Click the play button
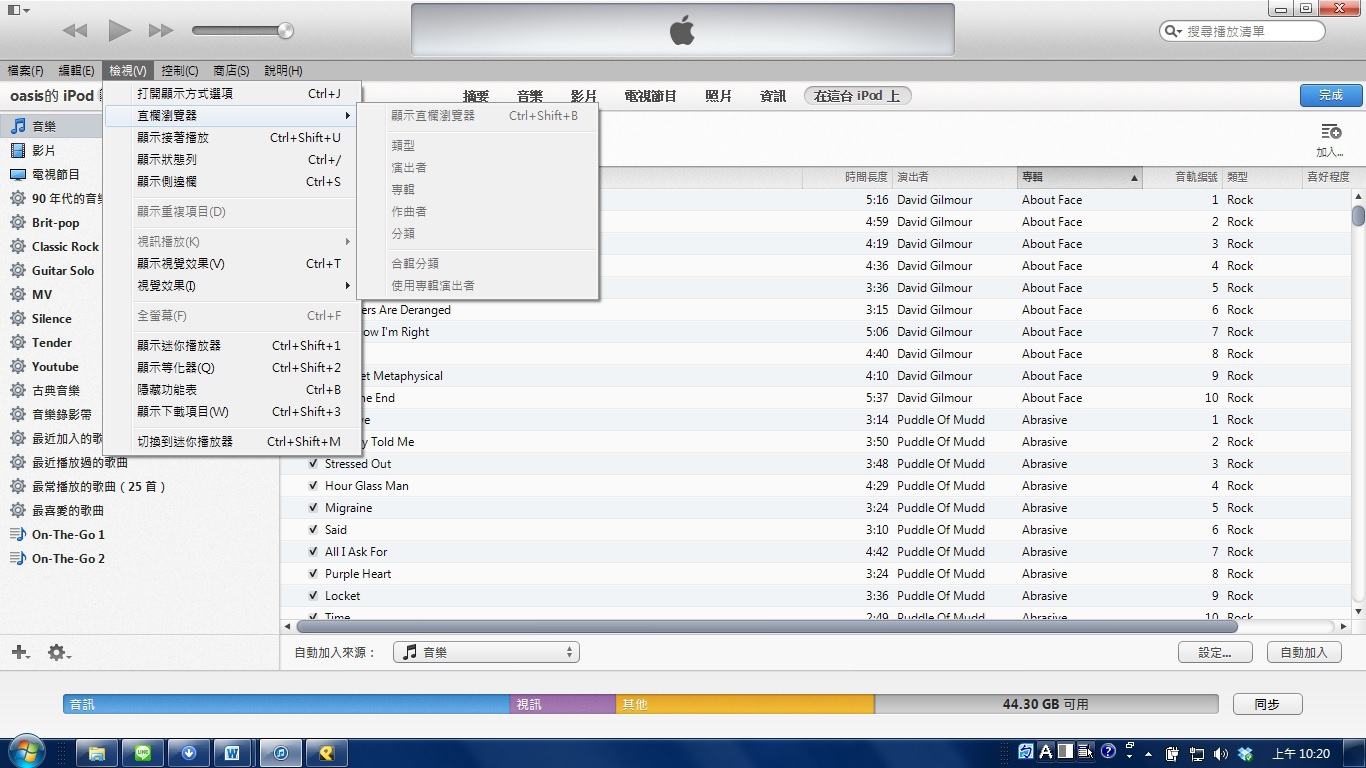 [x=119, y=31]
